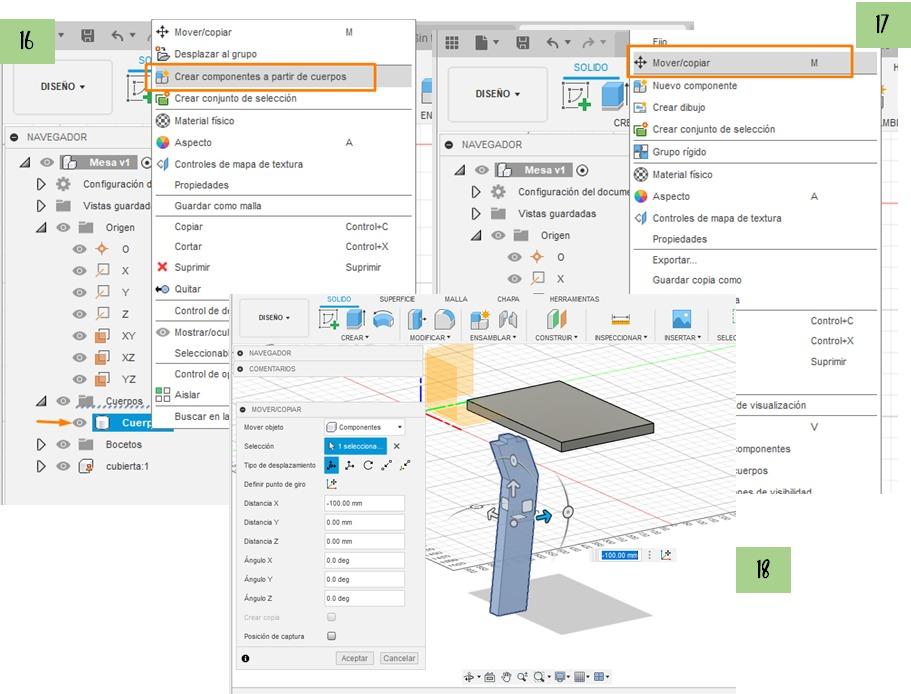Click the insert image icon above INSERTAR
The image size is (911, 694).
click(682, 319)
